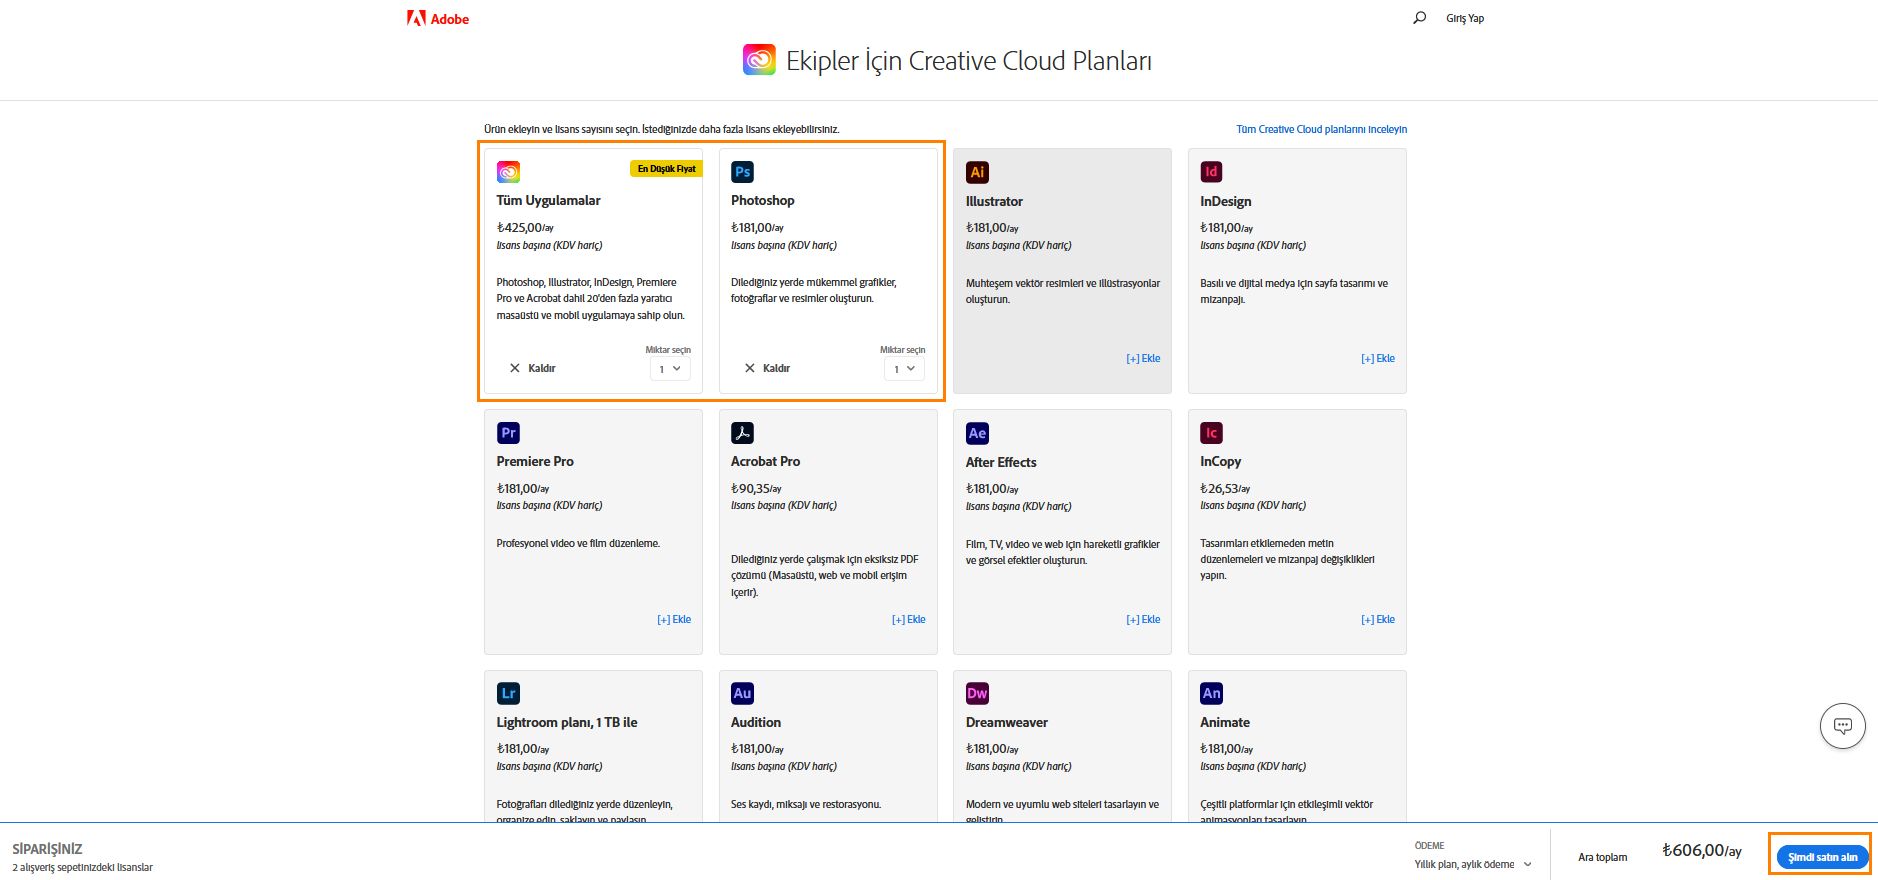
Task: Click the InCopy card title
Action: click(x=1220, y=461)
